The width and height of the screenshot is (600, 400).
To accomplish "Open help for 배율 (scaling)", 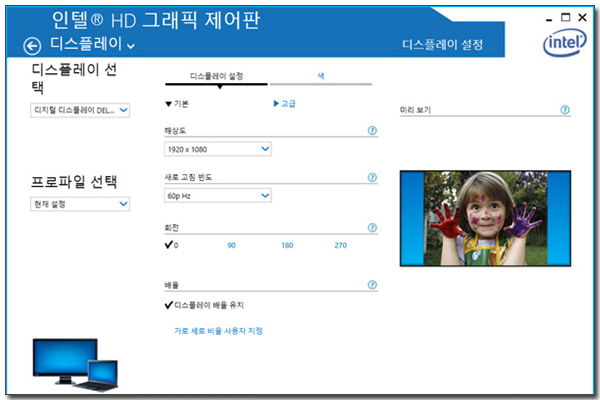I will (x=372, y=285).
